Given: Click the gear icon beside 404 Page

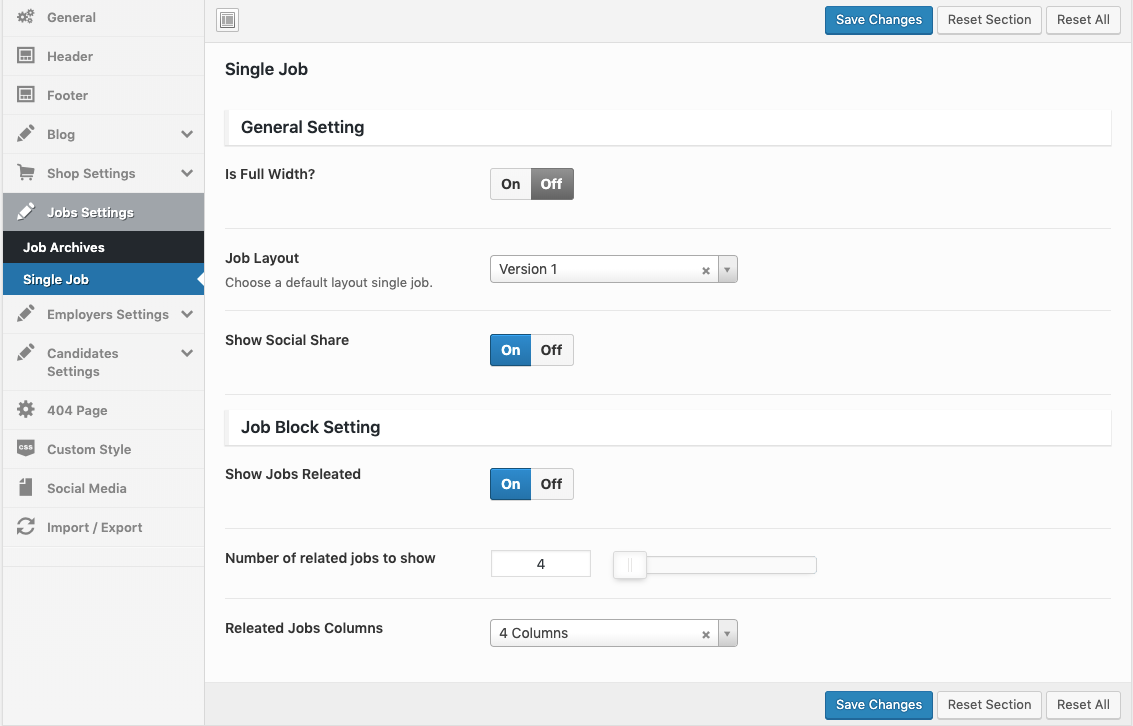Looking at the screenshot, I should pyautogui.click(x=26, y=410).
